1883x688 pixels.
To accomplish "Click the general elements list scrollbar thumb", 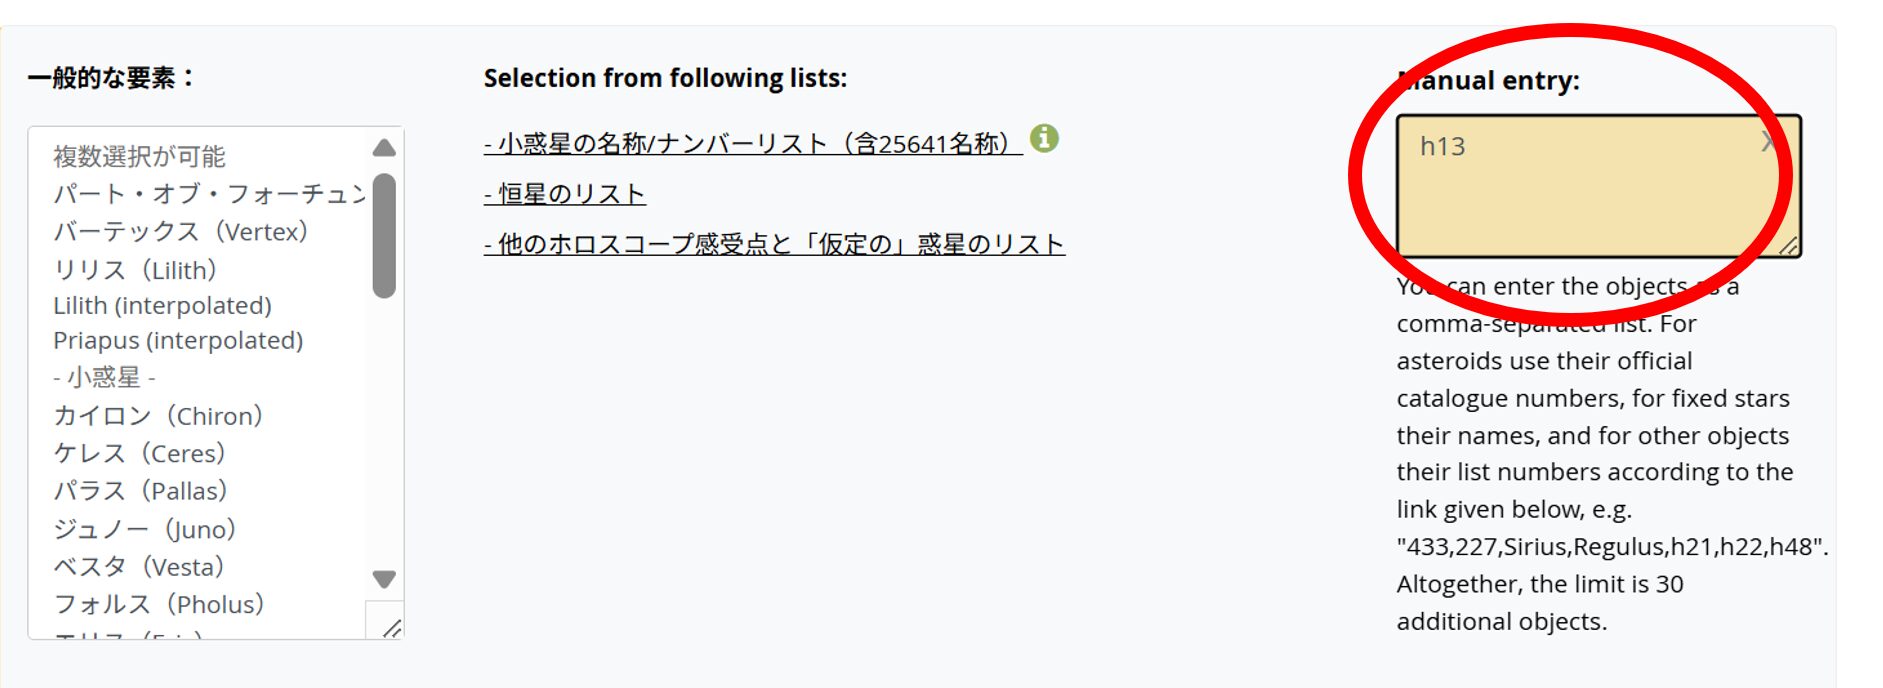I will pyautogui.click(x=384, y=236).
